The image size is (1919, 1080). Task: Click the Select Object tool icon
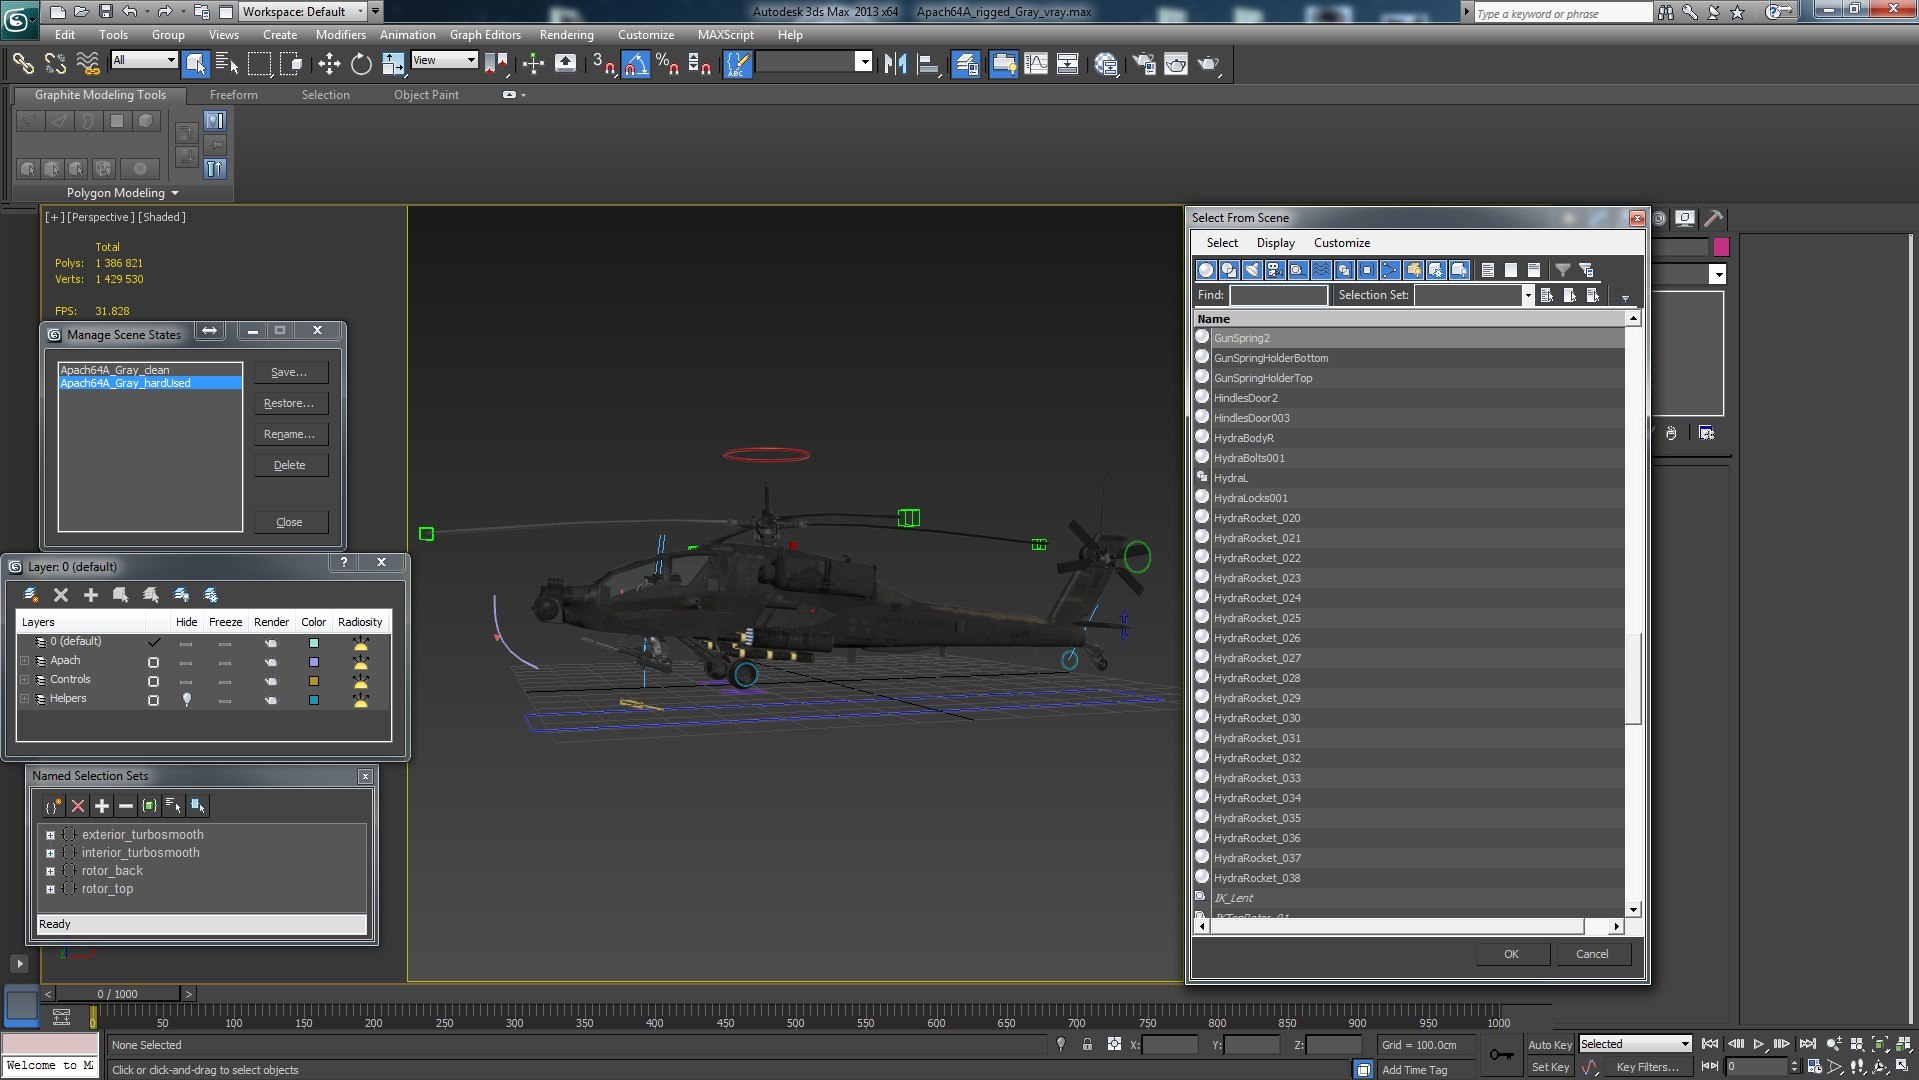[x=196, y=64]
